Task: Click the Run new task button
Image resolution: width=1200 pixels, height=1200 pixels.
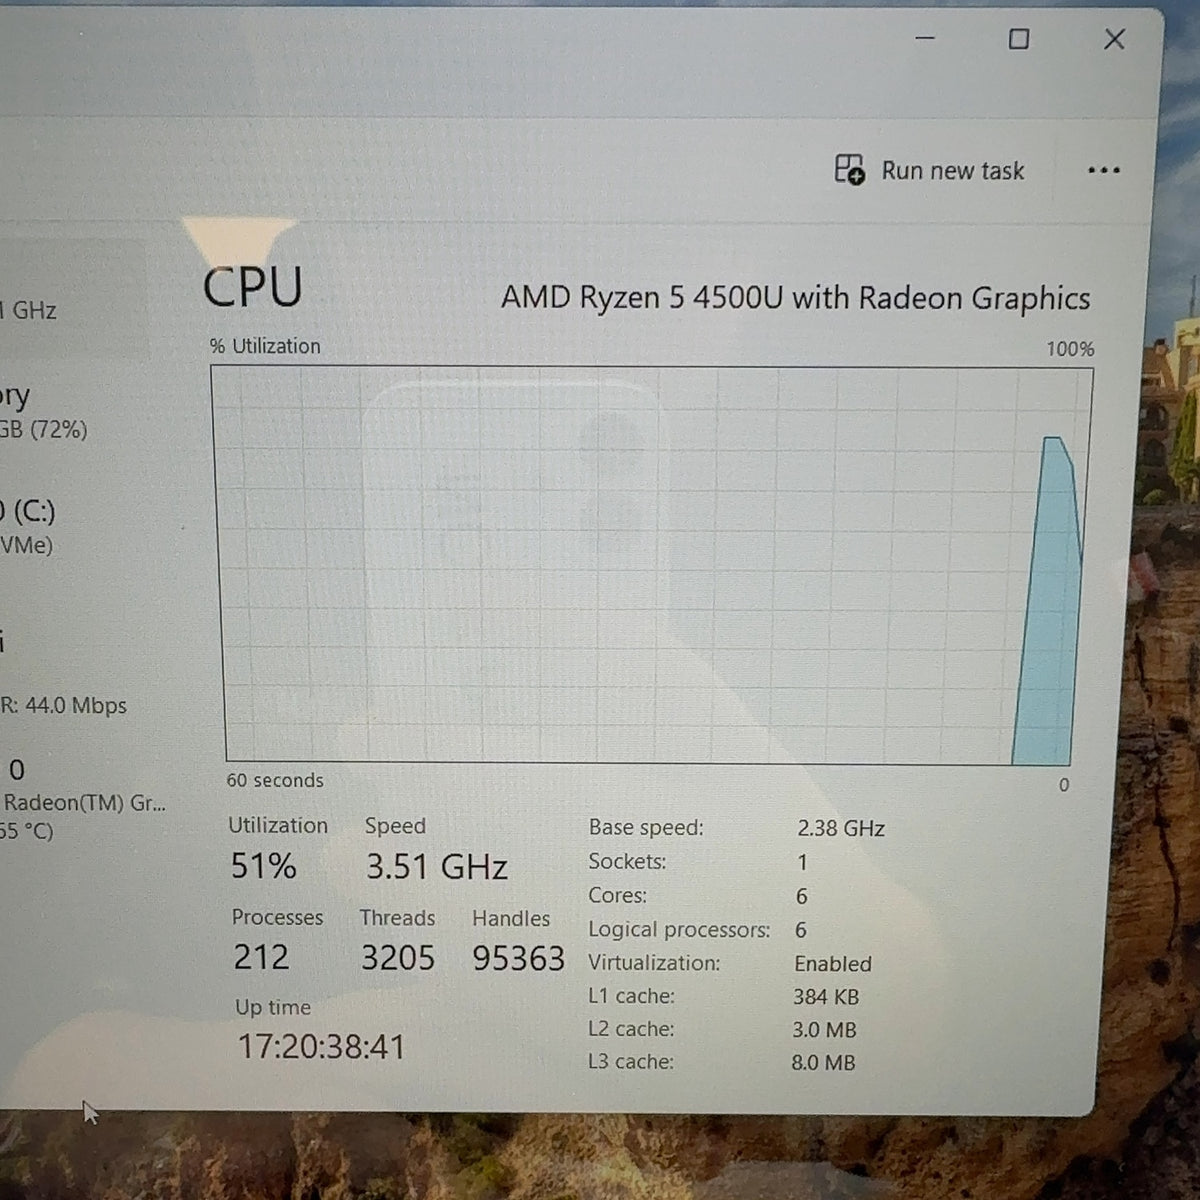Action: click(930, 171)
